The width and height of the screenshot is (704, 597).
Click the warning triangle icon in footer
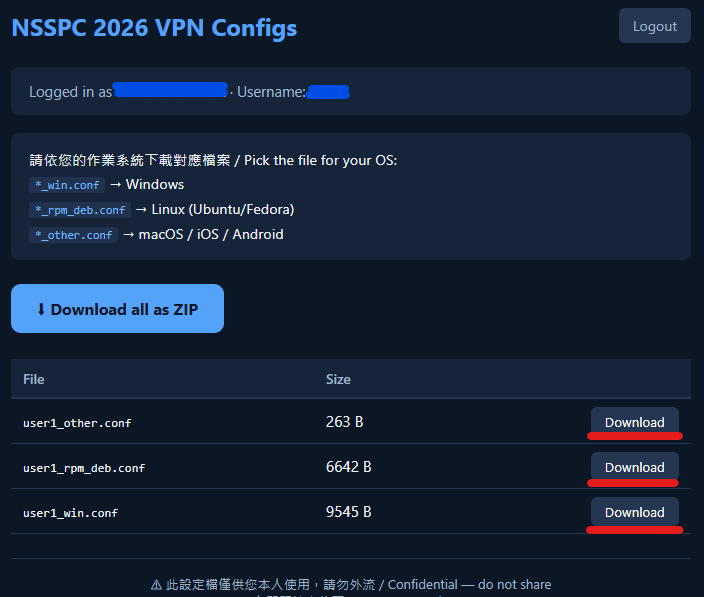pos(156,584)
